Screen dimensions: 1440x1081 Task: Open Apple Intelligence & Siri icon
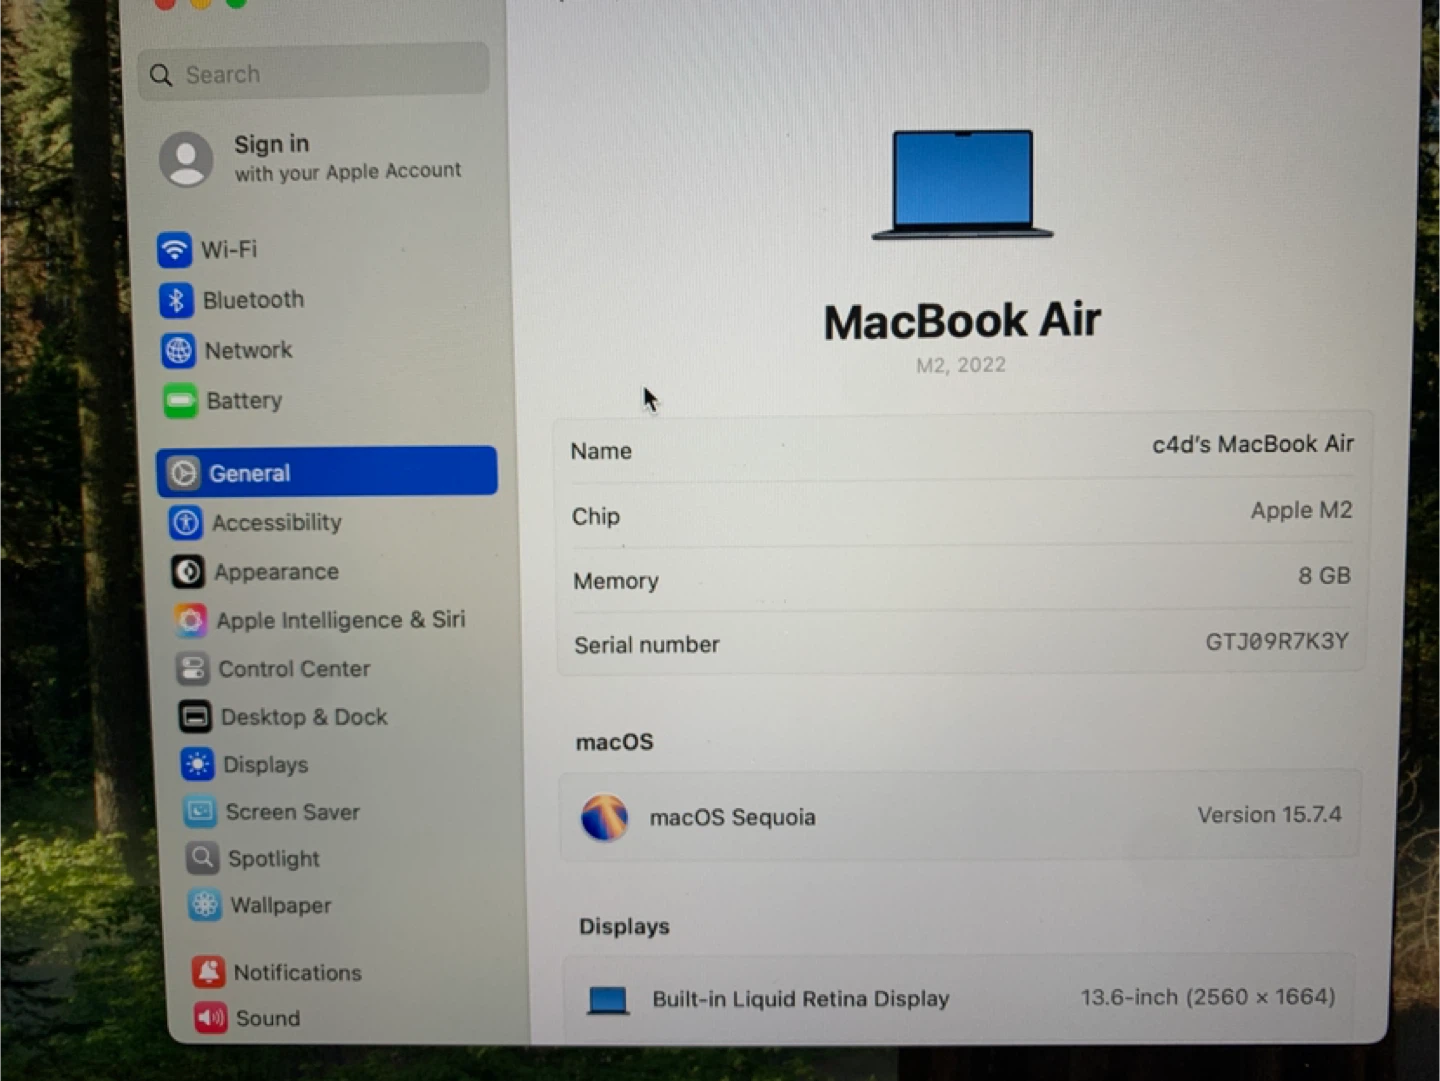190,621
